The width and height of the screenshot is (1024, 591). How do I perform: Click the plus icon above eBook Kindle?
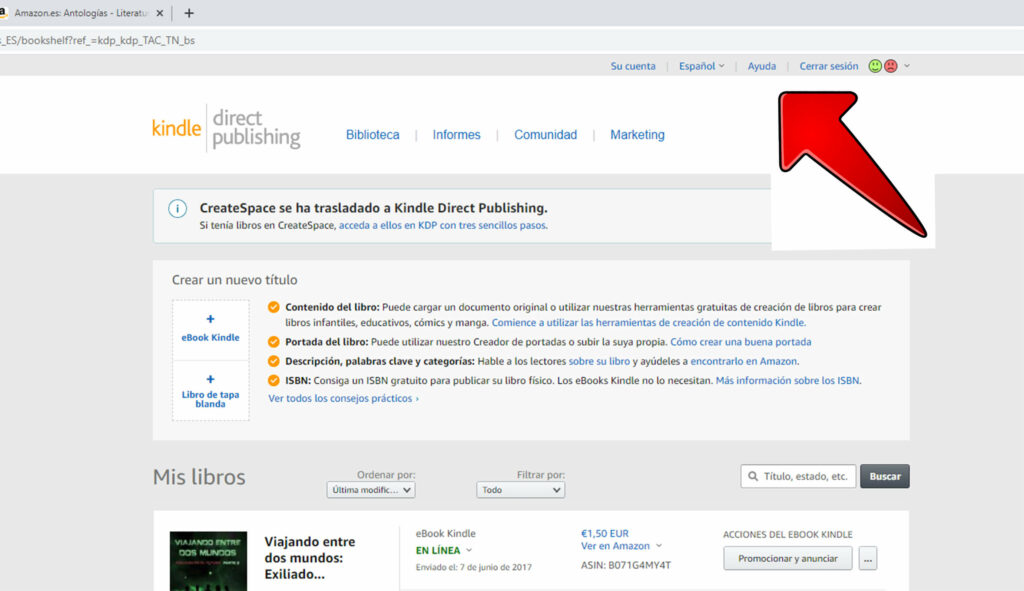coord(210,319)
